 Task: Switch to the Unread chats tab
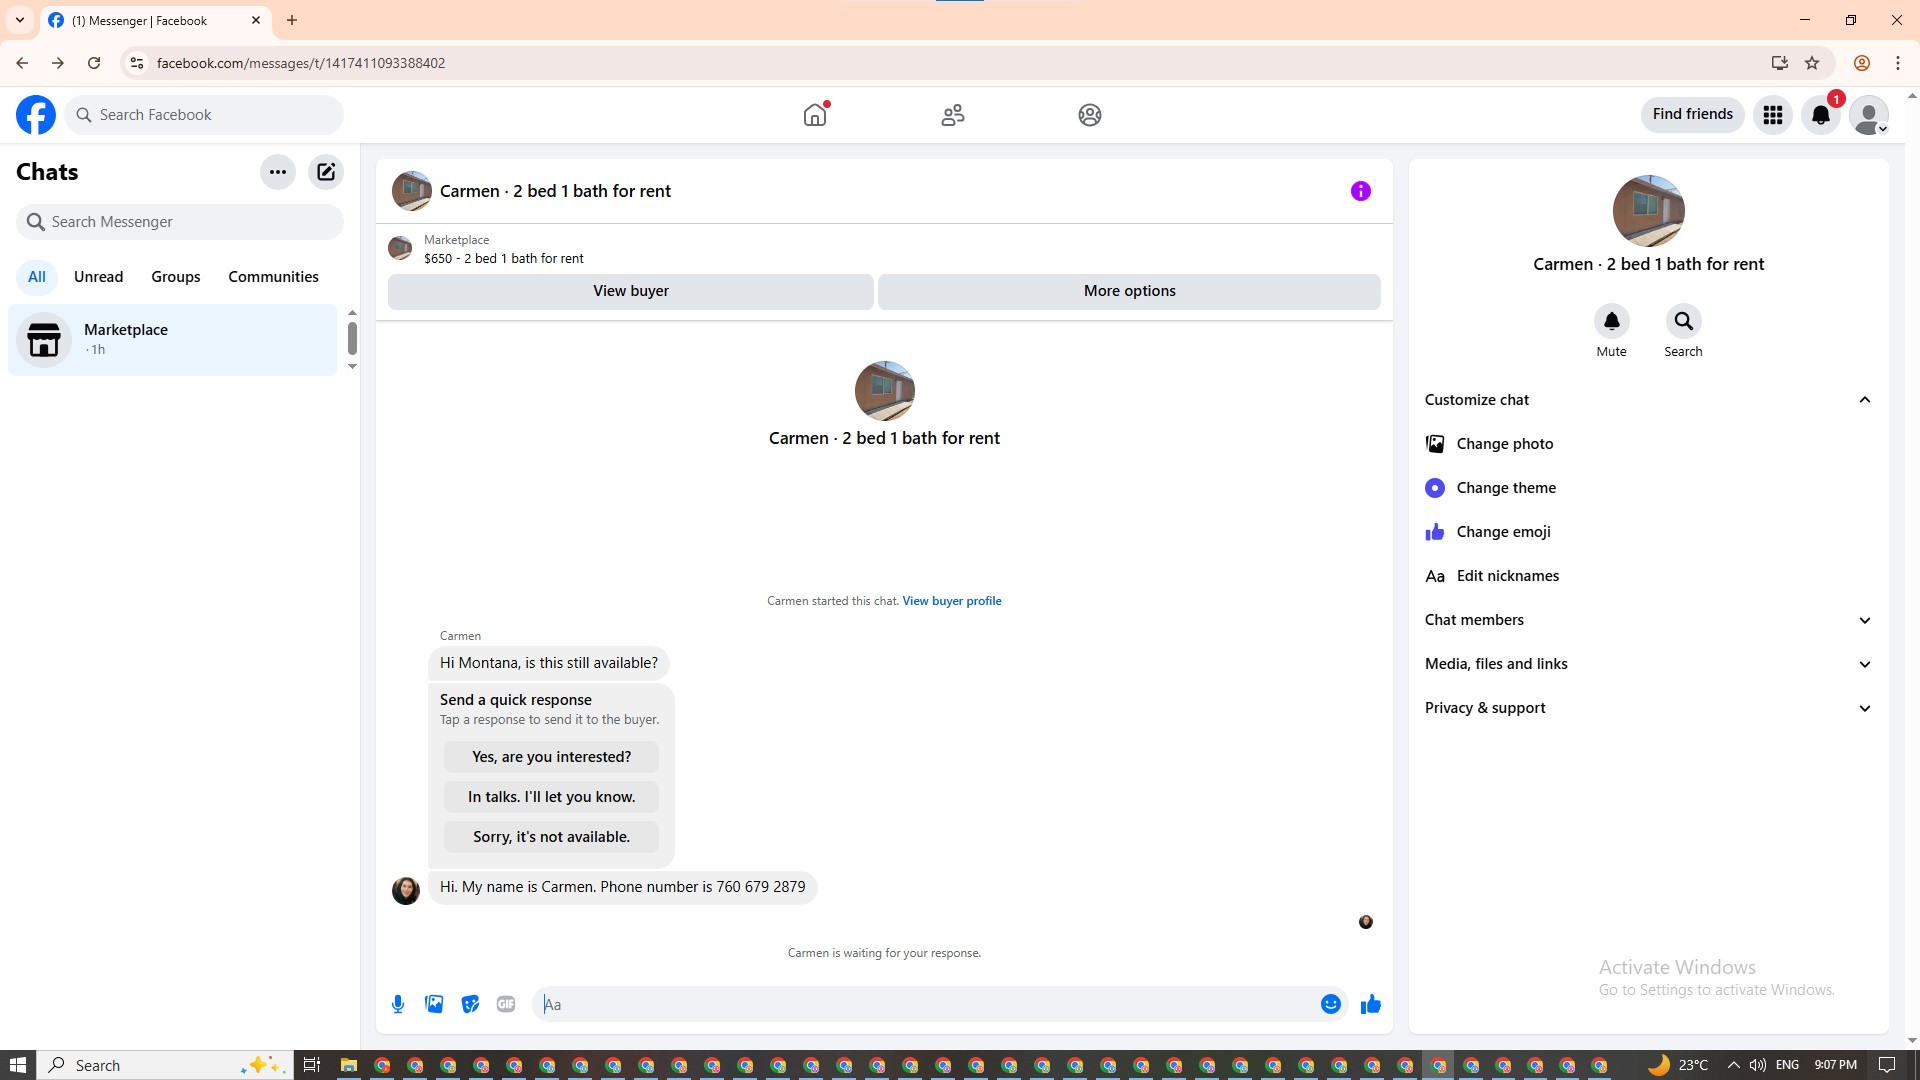[98, 277]
